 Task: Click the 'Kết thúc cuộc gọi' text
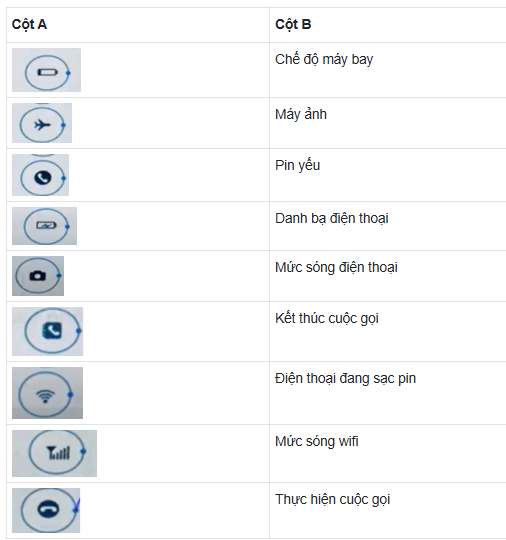(x=327, y=318)
